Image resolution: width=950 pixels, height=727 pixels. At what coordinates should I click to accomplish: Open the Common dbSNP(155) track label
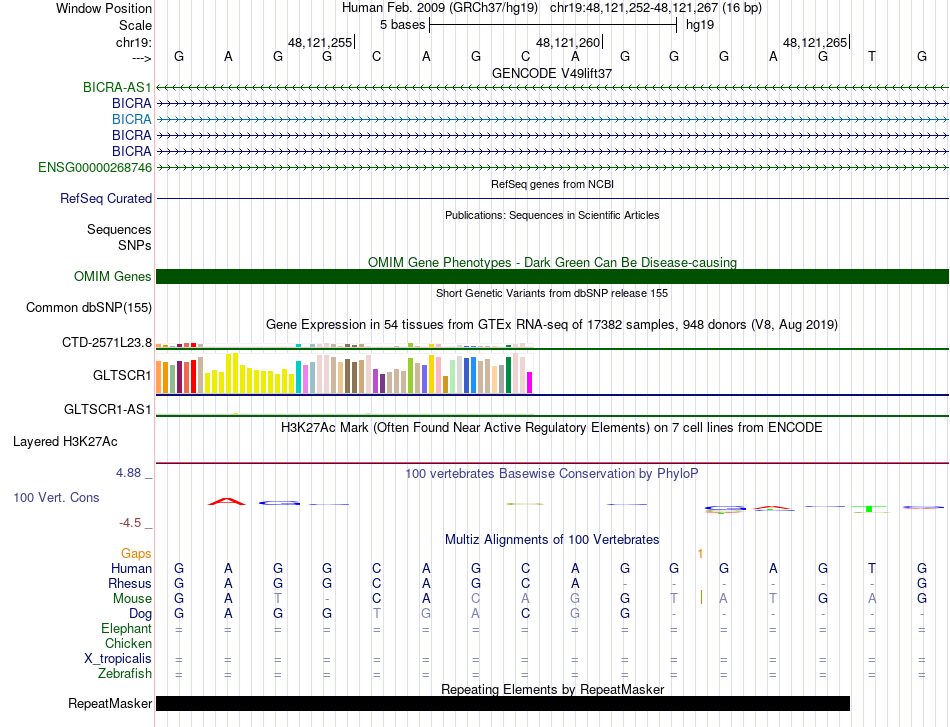click(88, 307)
